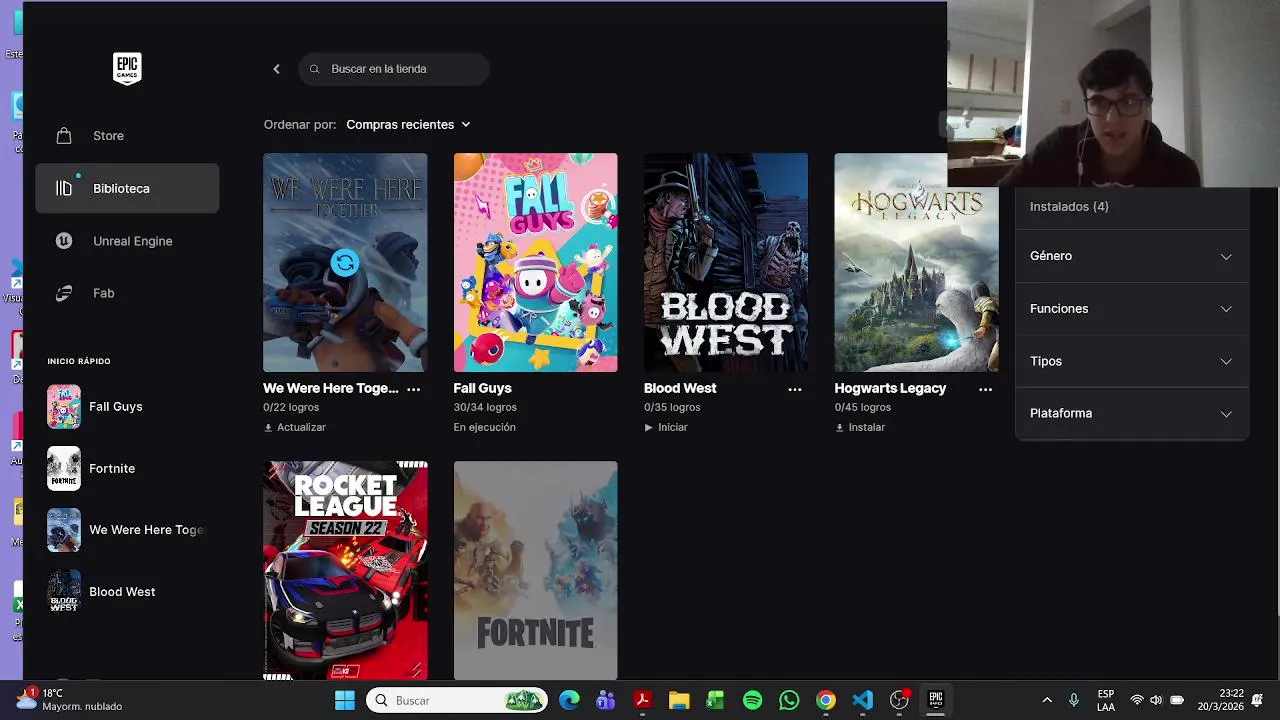This screenshot has width=1280, height=720.
Task: Expand the Género filter
Action: (1131, 256)
